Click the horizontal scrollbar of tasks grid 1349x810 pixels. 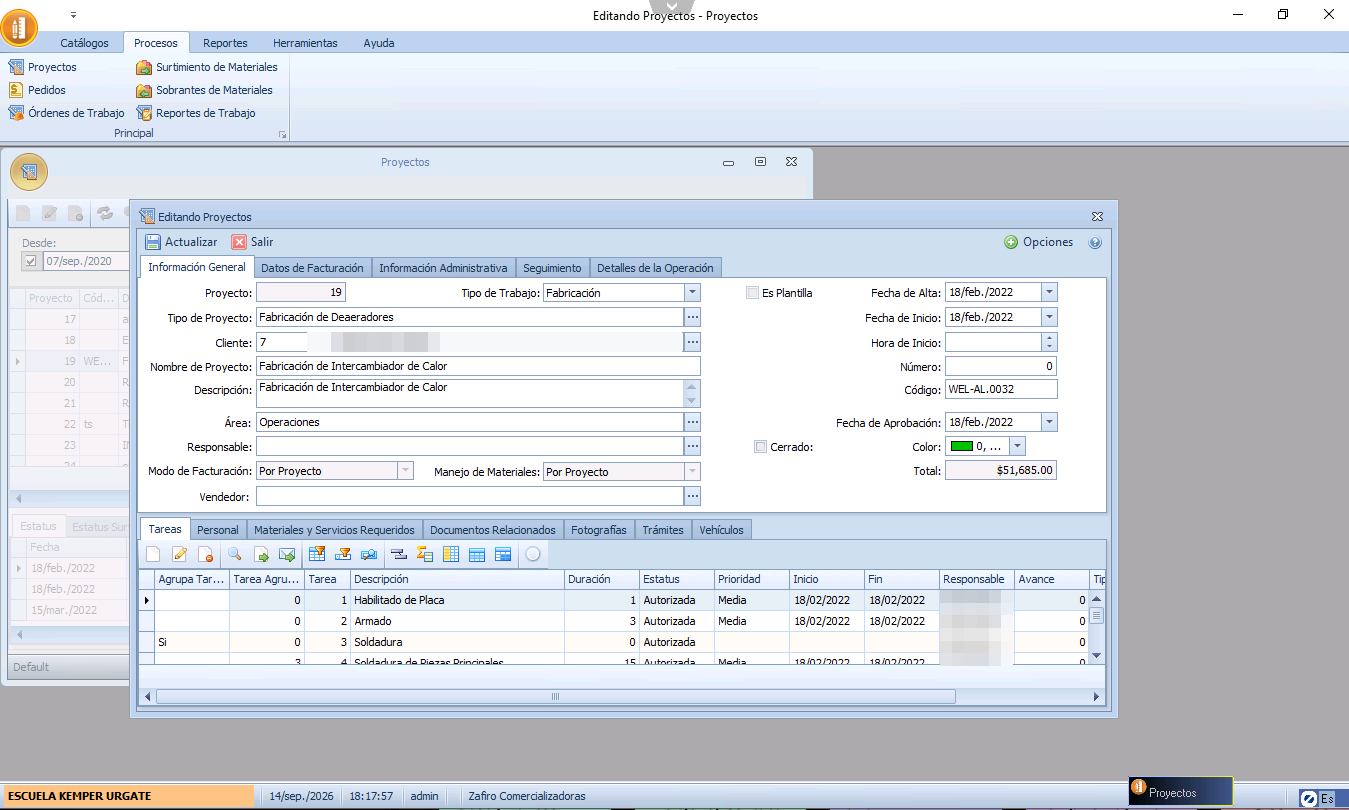556,696
